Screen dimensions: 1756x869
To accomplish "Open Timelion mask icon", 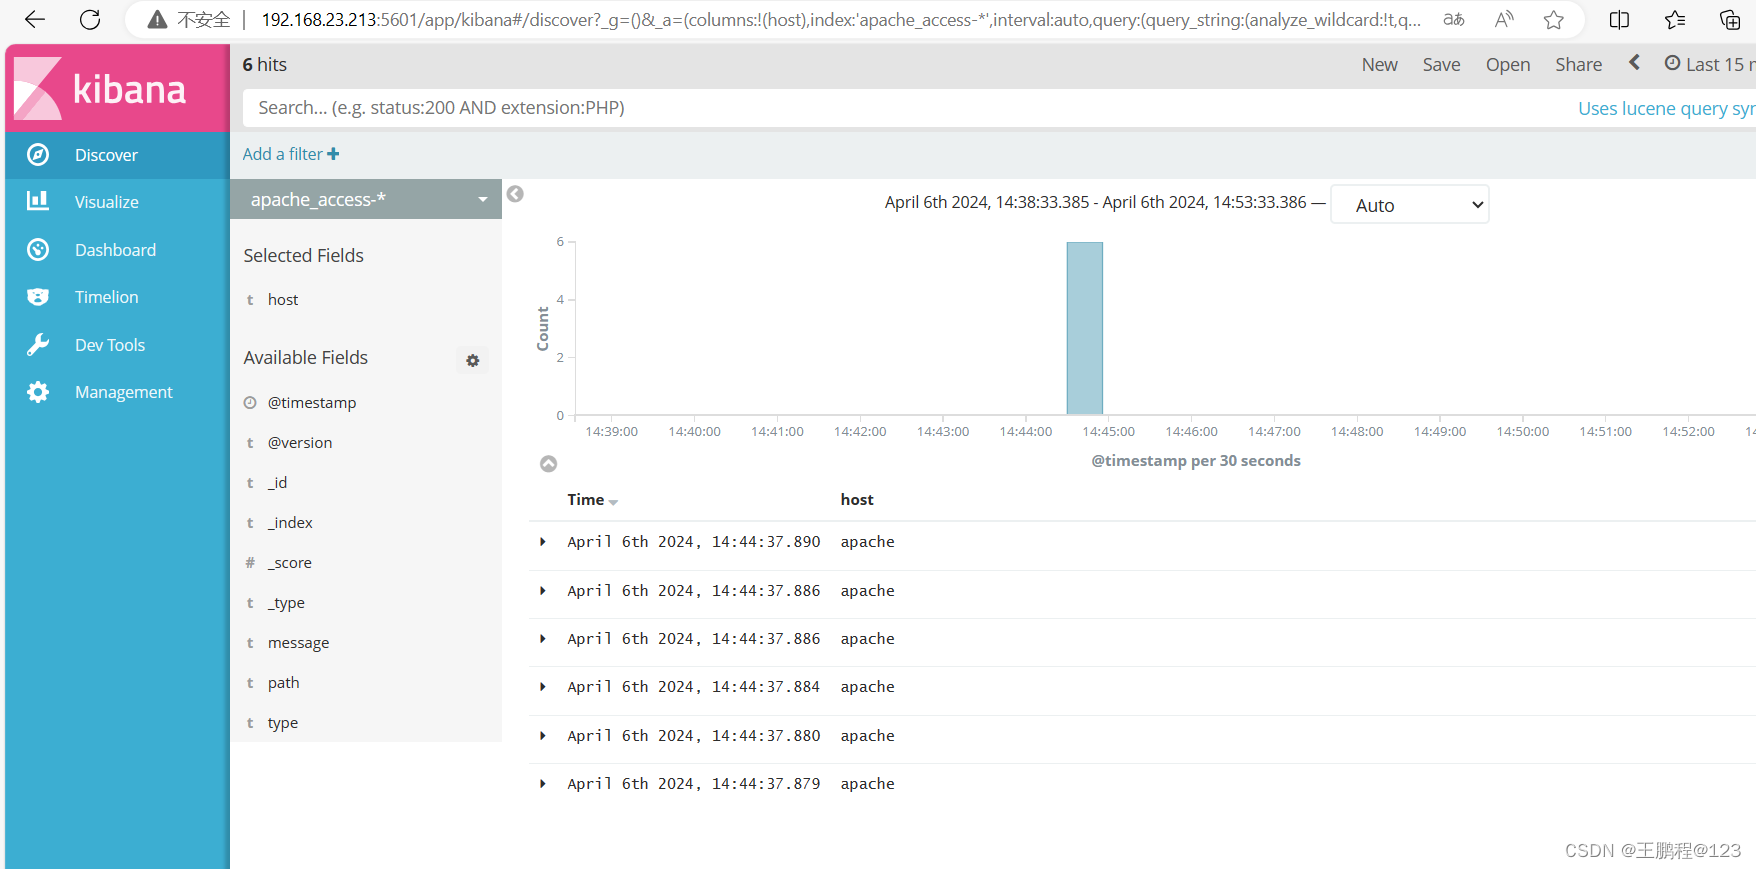I will [x=38, y=297].
